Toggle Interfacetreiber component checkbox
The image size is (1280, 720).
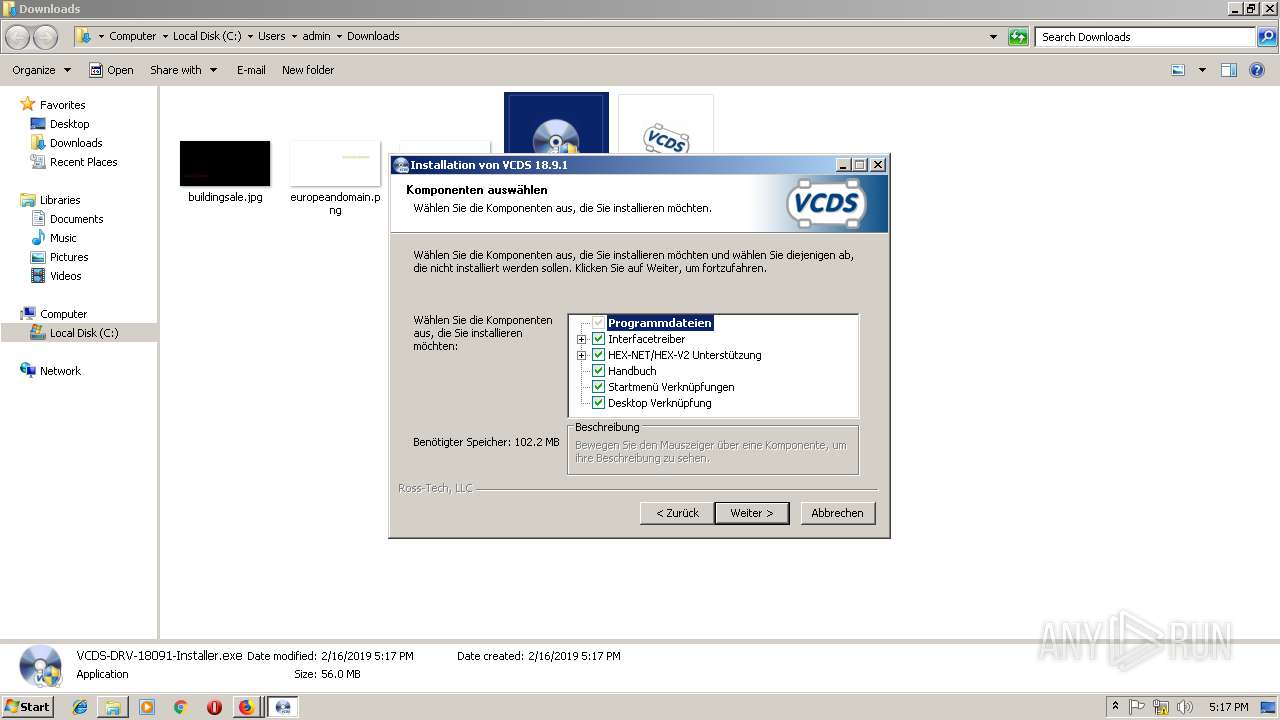pos(599,339)
